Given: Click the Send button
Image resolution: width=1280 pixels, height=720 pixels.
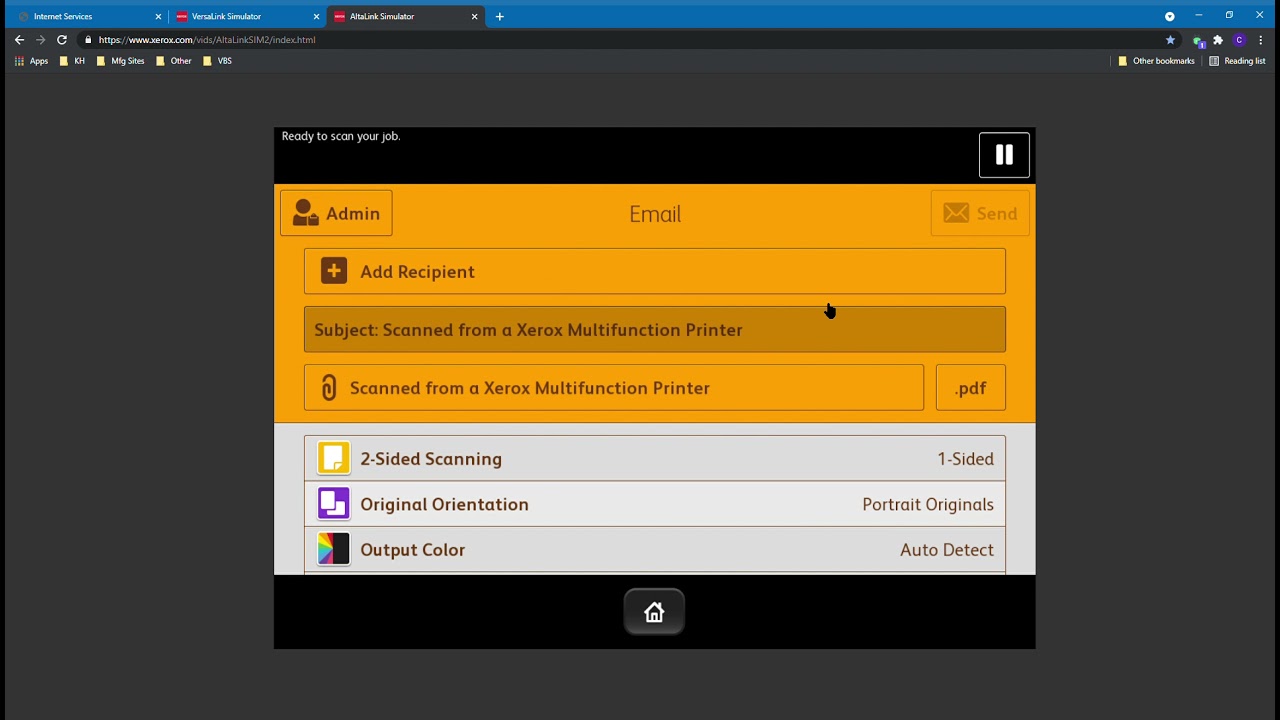Looking at the screenshot, I should point(980,213).
